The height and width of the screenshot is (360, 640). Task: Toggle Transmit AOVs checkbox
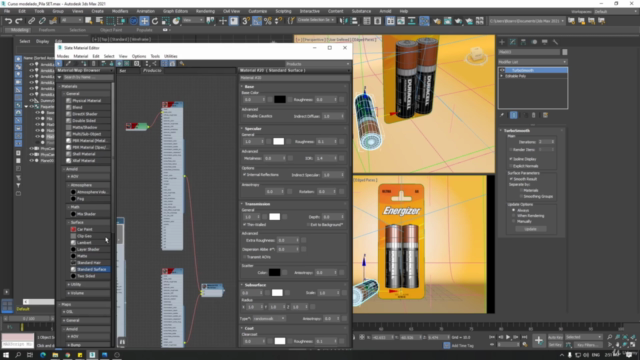(x=244, y=257)
